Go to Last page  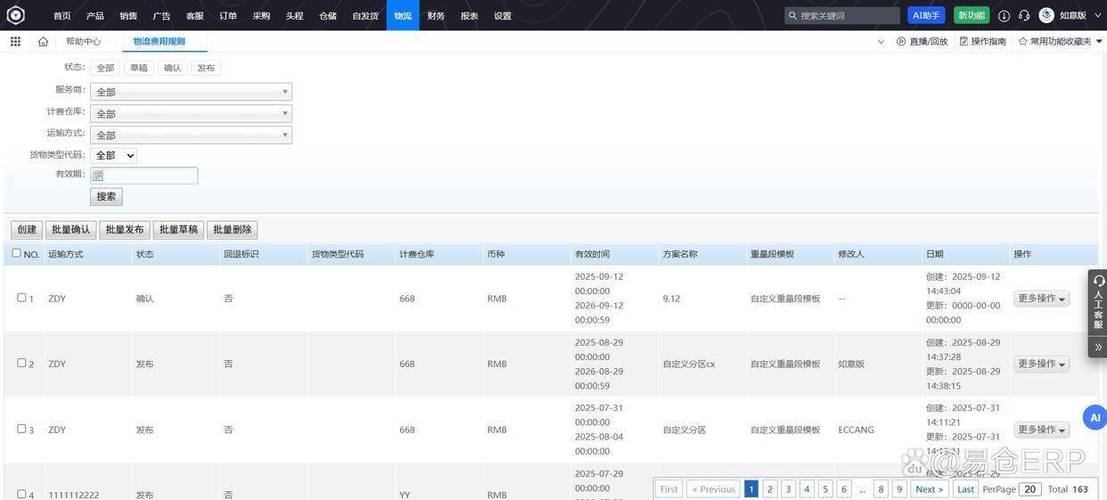click(x=966, y=489)
